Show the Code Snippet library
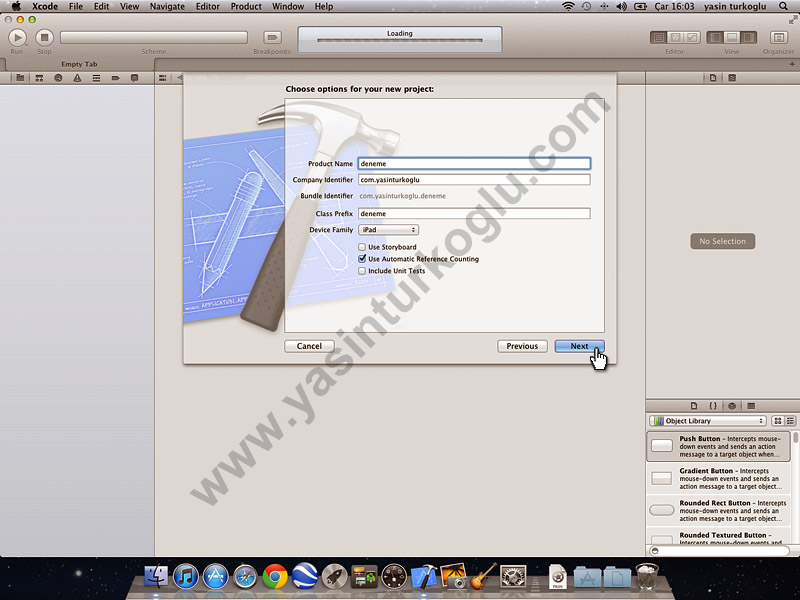800x600 pixels. [x=713, y=406]
